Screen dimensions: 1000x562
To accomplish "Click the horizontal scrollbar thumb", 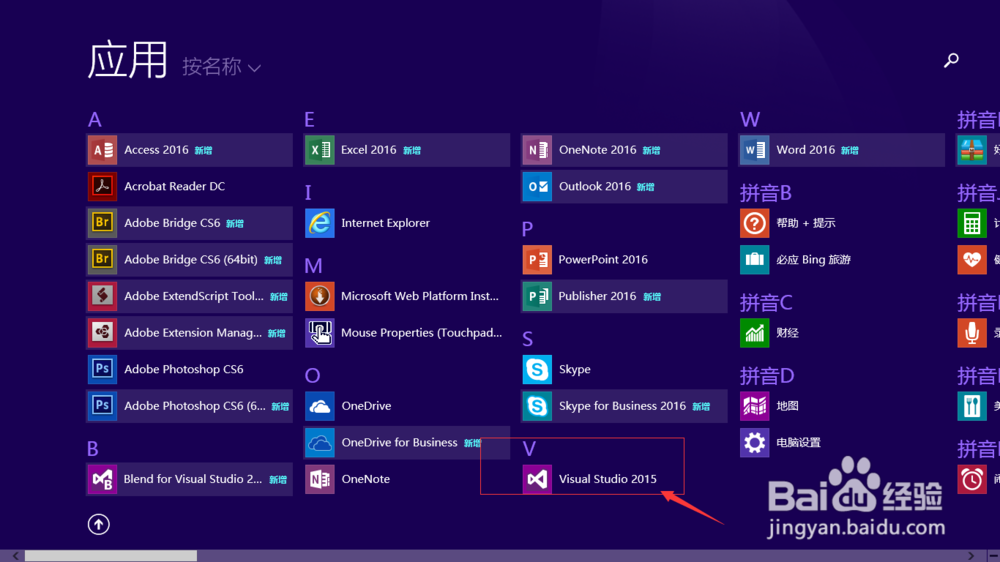I will (x=111, y=556).
